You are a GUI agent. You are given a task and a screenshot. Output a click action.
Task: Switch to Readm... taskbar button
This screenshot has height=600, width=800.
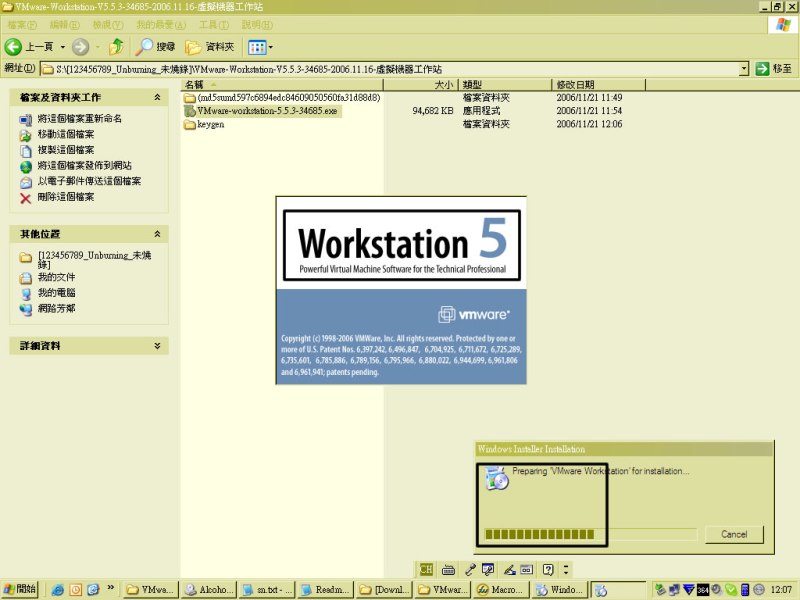tap(326, 590)
